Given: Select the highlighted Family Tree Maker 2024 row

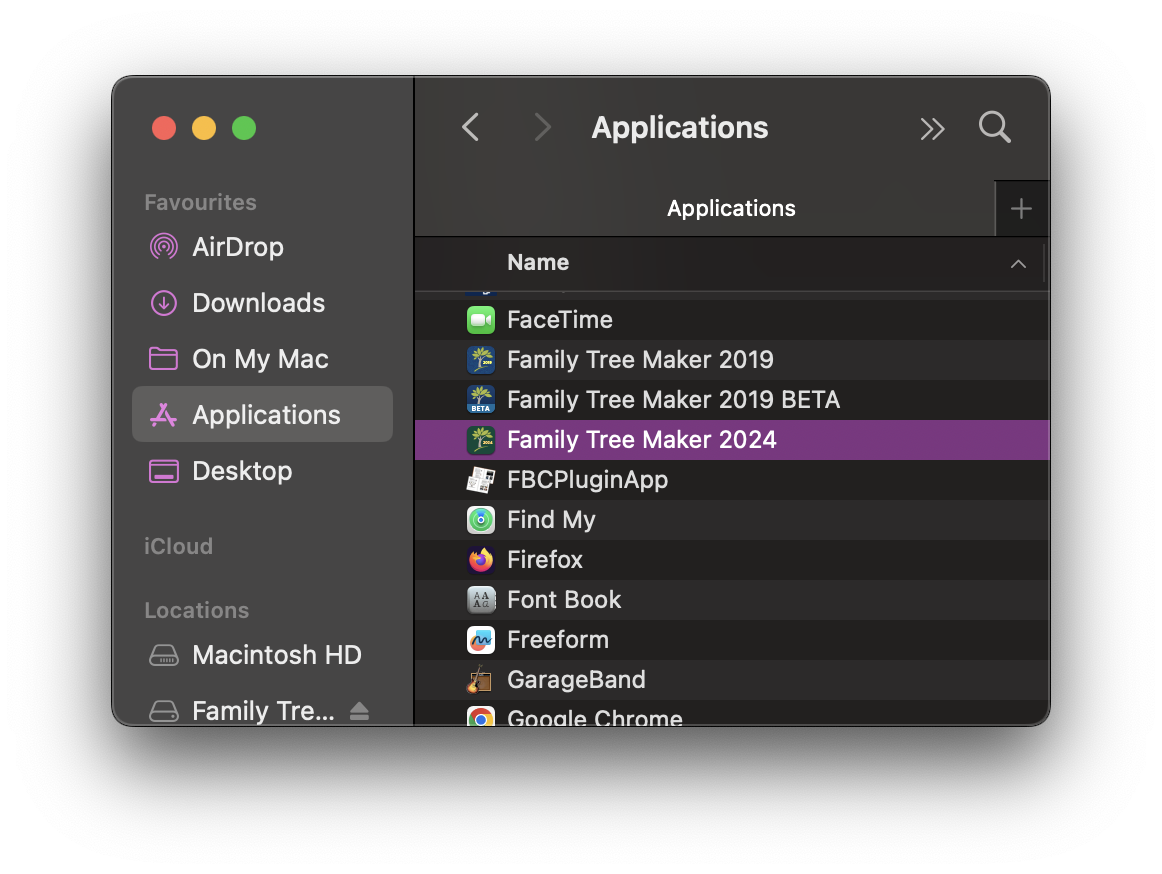Looking at the screenshot, I should click(732, 440).
